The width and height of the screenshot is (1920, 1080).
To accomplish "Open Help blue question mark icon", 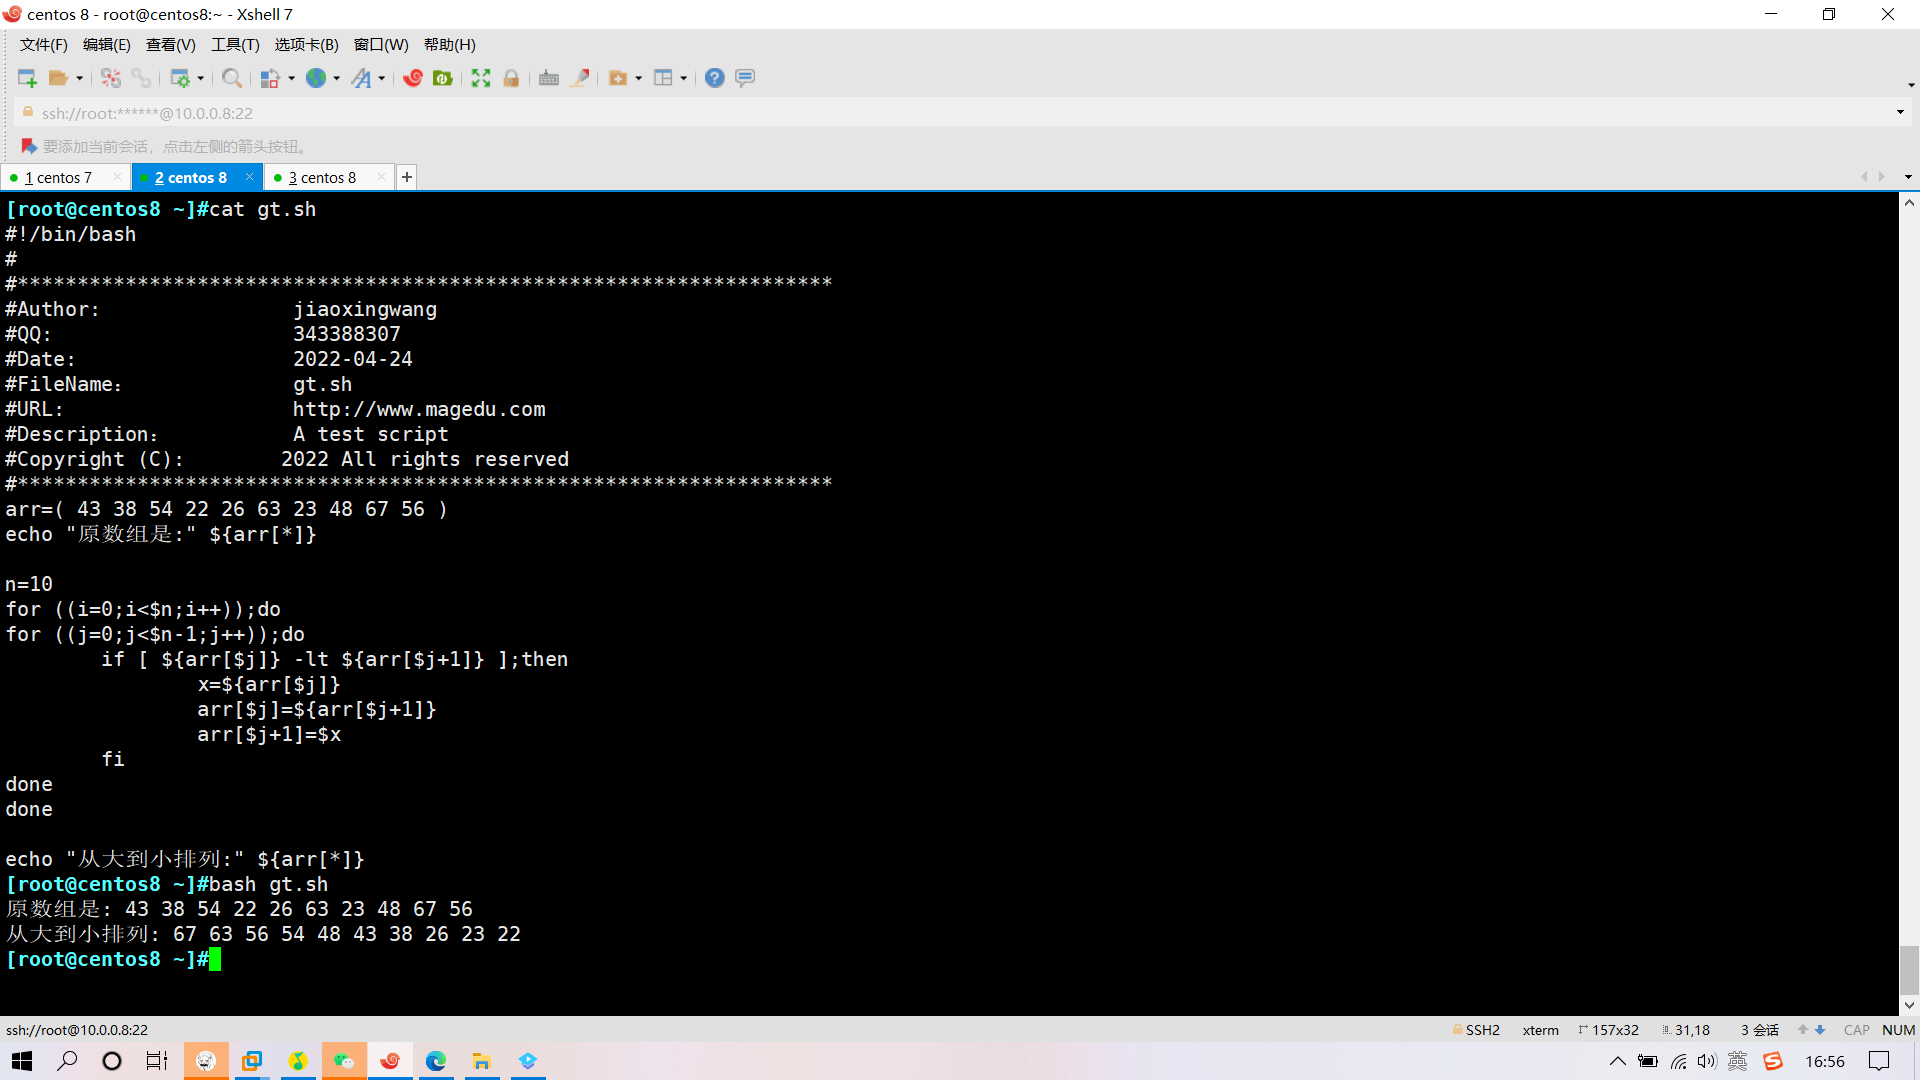I will (714, 78).
